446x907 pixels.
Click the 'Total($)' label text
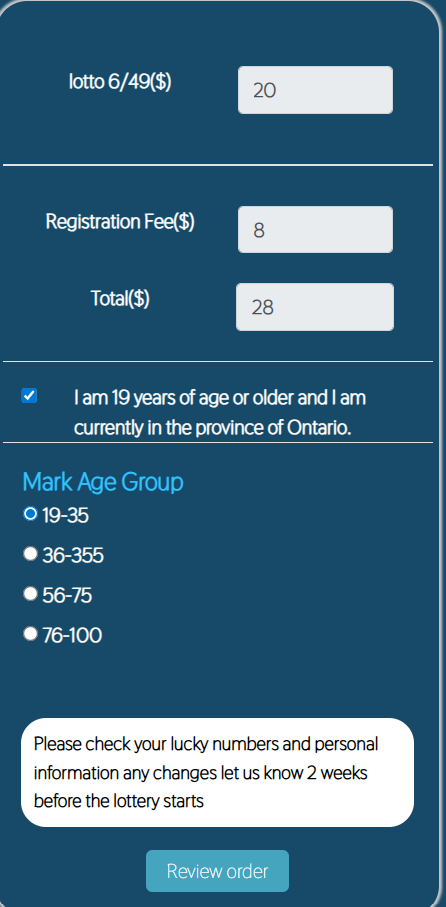[120, 298]
